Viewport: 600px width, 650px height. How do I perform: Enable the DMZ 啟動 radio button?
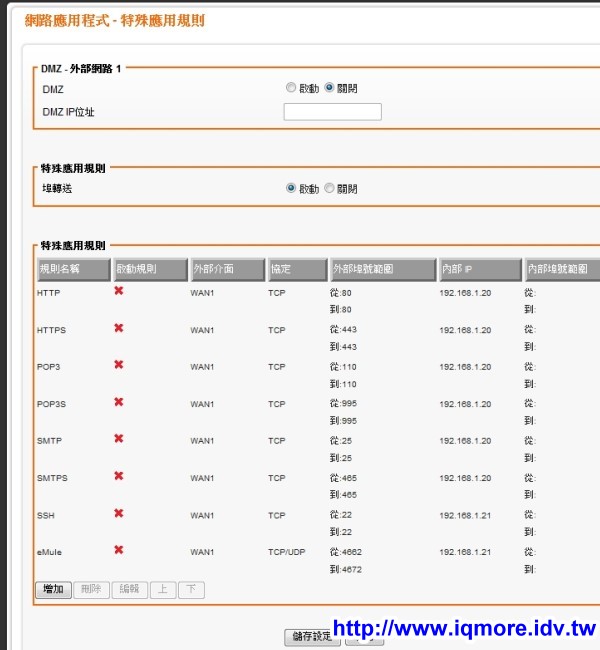[x=291, y=87]
